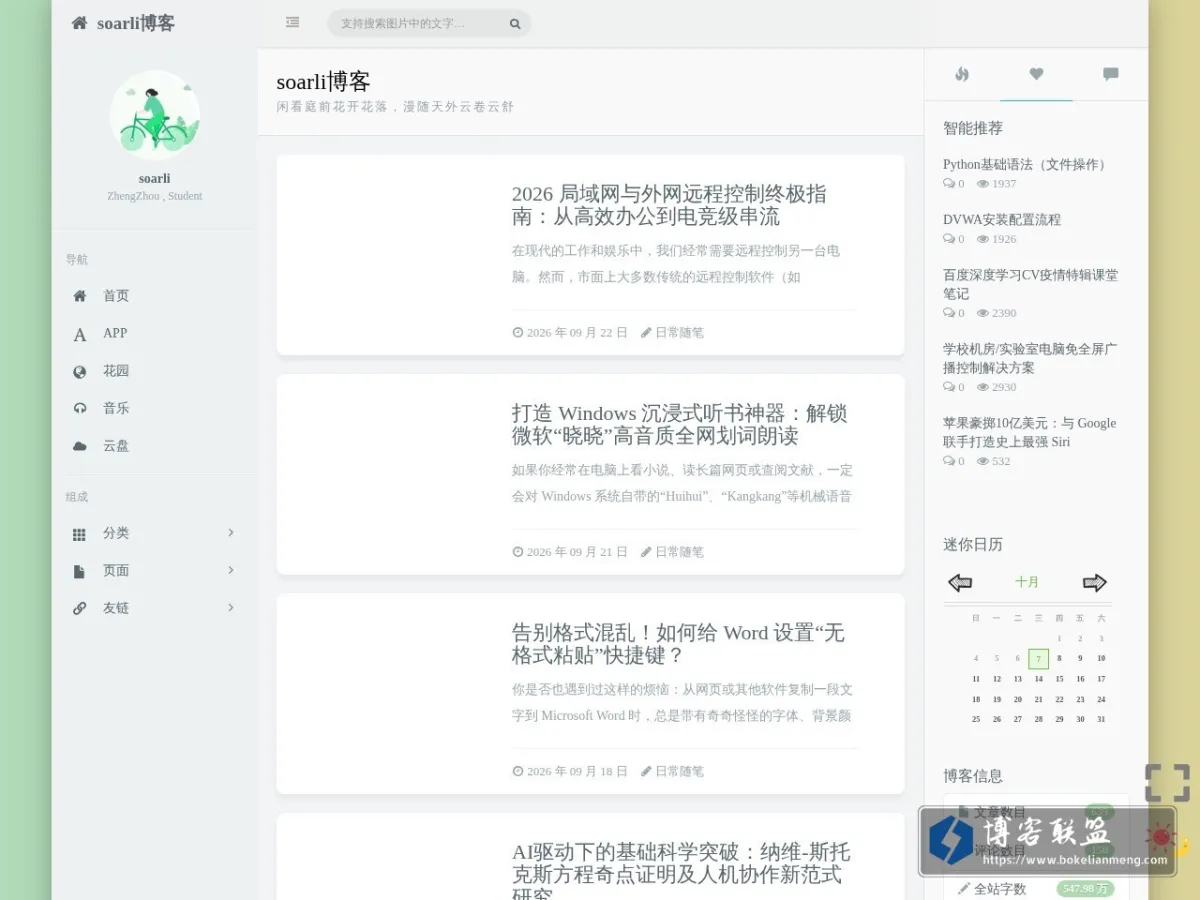Click the view-count eye icon showing 2390
The image size is (1200, 900).
(x=983, y=313)
